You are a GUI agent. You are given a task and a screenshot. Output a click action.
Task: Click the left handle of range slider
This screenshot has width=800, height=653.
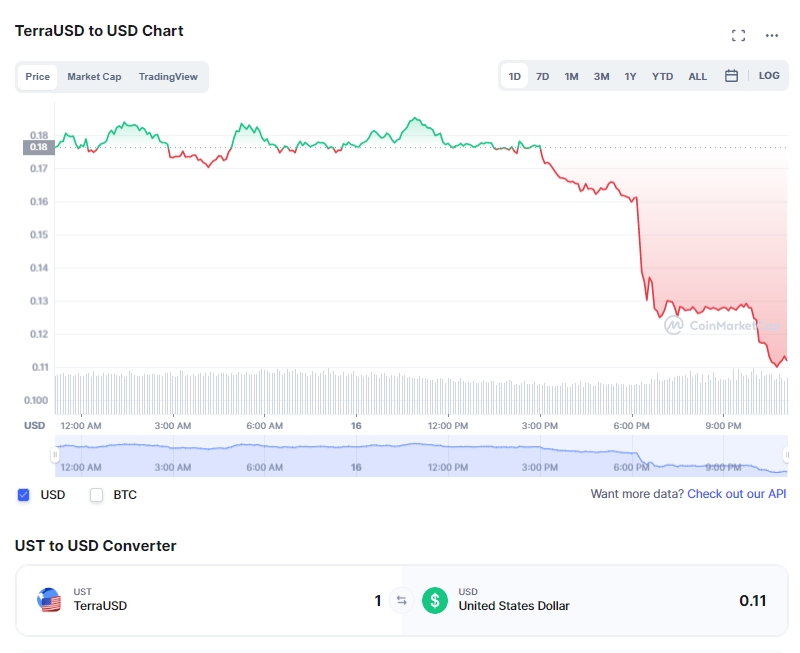pyautogui.click(x=56, y=456)
